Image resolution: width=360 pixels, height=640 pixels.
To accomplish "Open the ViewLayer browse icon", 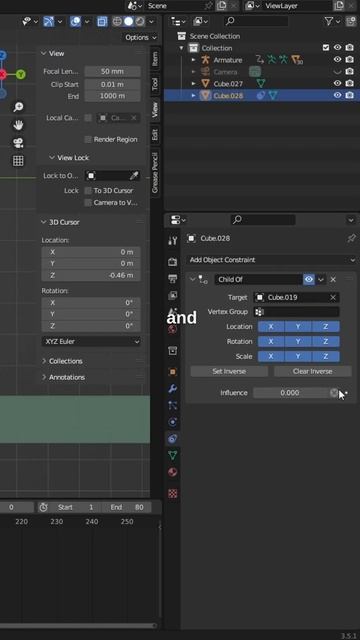I will pos(252,6).
